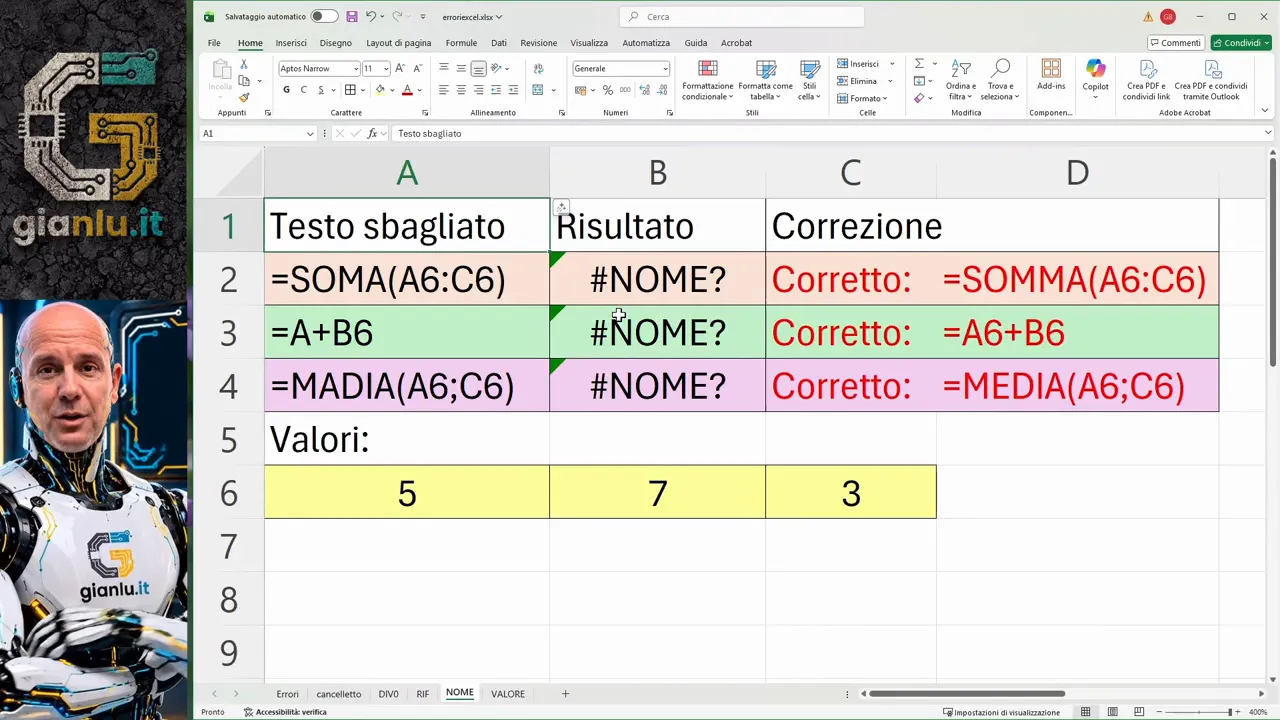Image resolution: width=1280 pixels, height=720 pixels.
Task: Toggle wrap text button
Action: point(538,68)
